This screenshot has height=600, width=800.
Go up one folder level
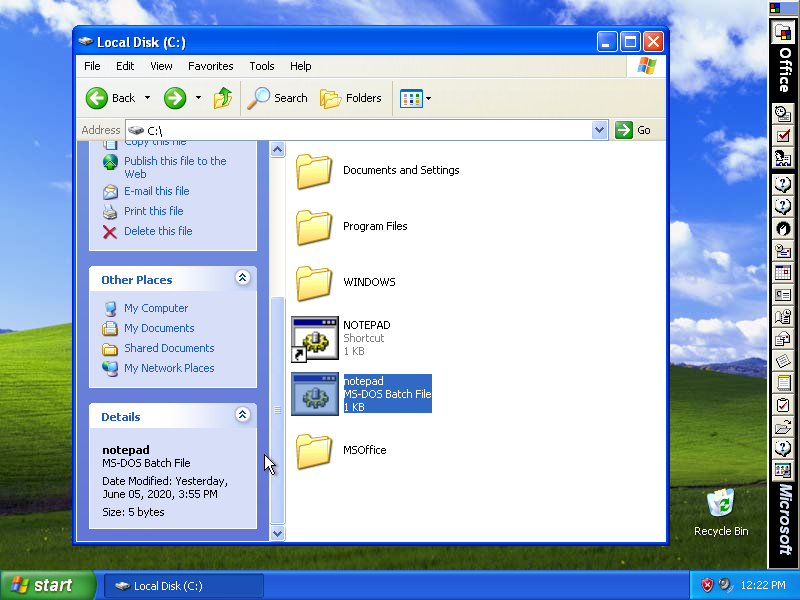(x=223, y=98)
